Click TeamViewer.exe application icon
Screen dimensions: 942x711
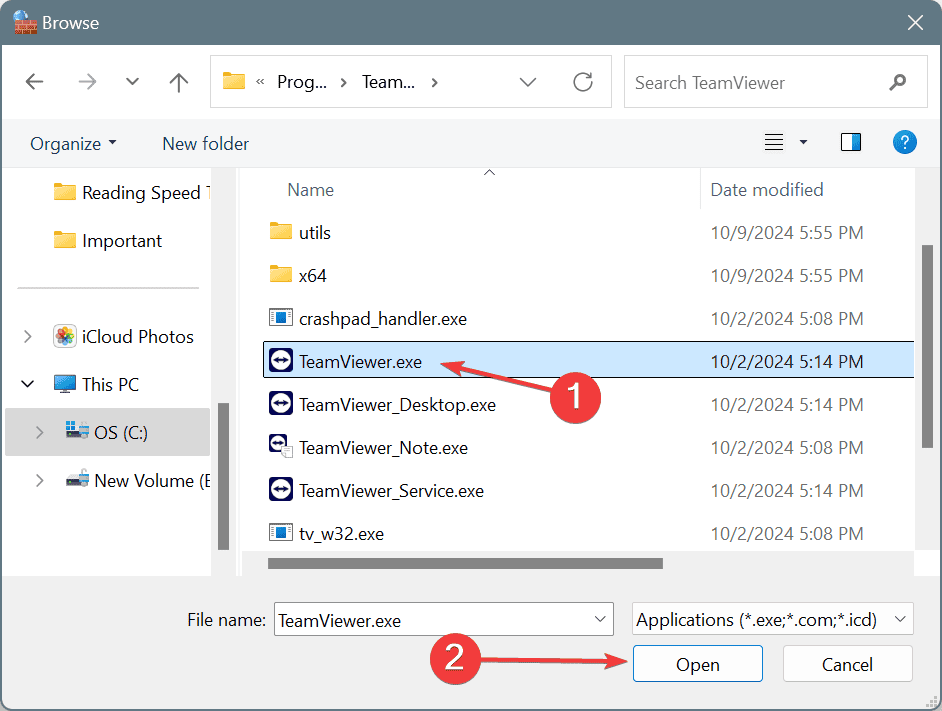tap(281, 361)
